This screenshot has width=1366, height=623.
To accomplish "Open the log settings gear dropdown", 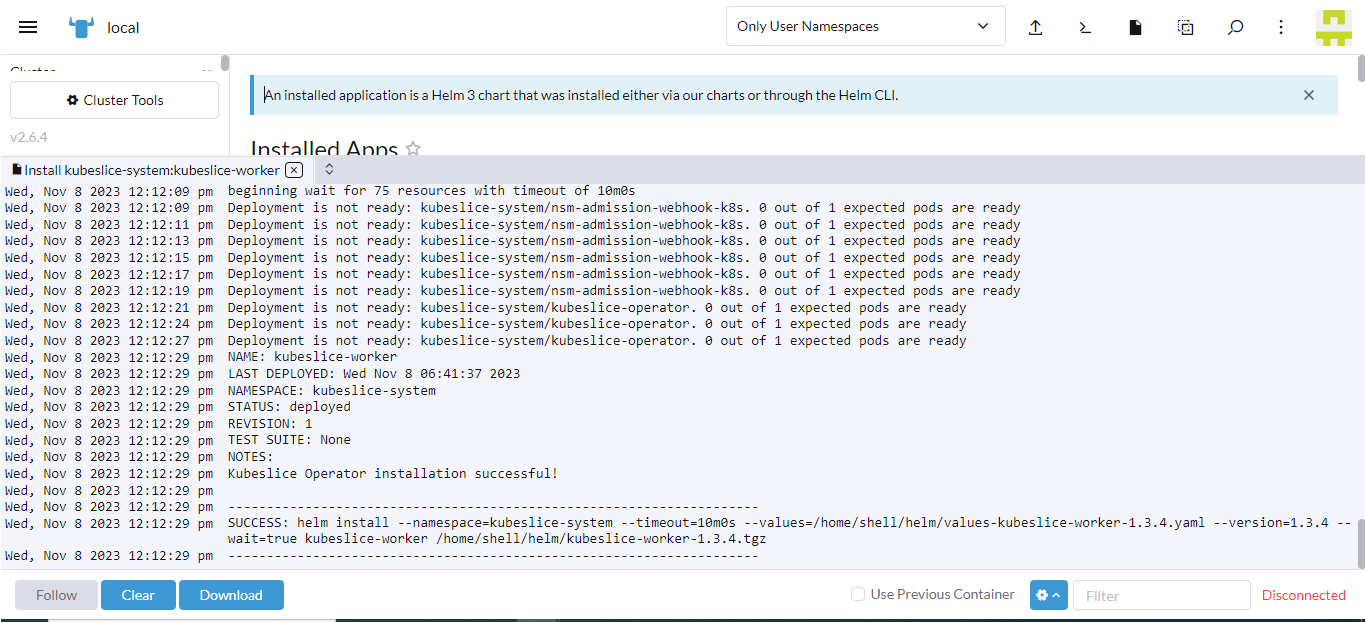I will tap(1048, 595).
